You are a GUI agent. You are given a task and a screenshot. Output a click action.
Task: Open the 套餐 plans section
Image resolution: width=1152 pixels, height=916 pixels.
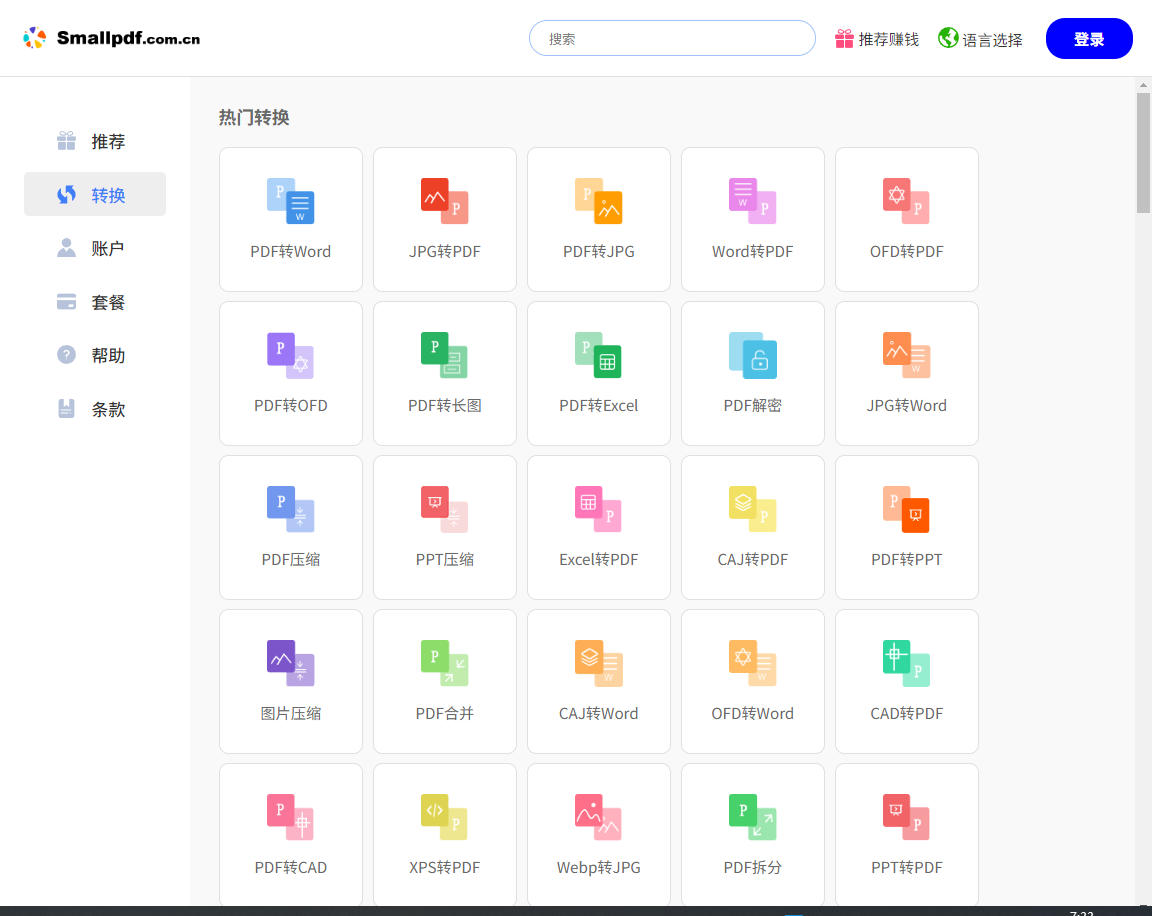pos(95,302)
